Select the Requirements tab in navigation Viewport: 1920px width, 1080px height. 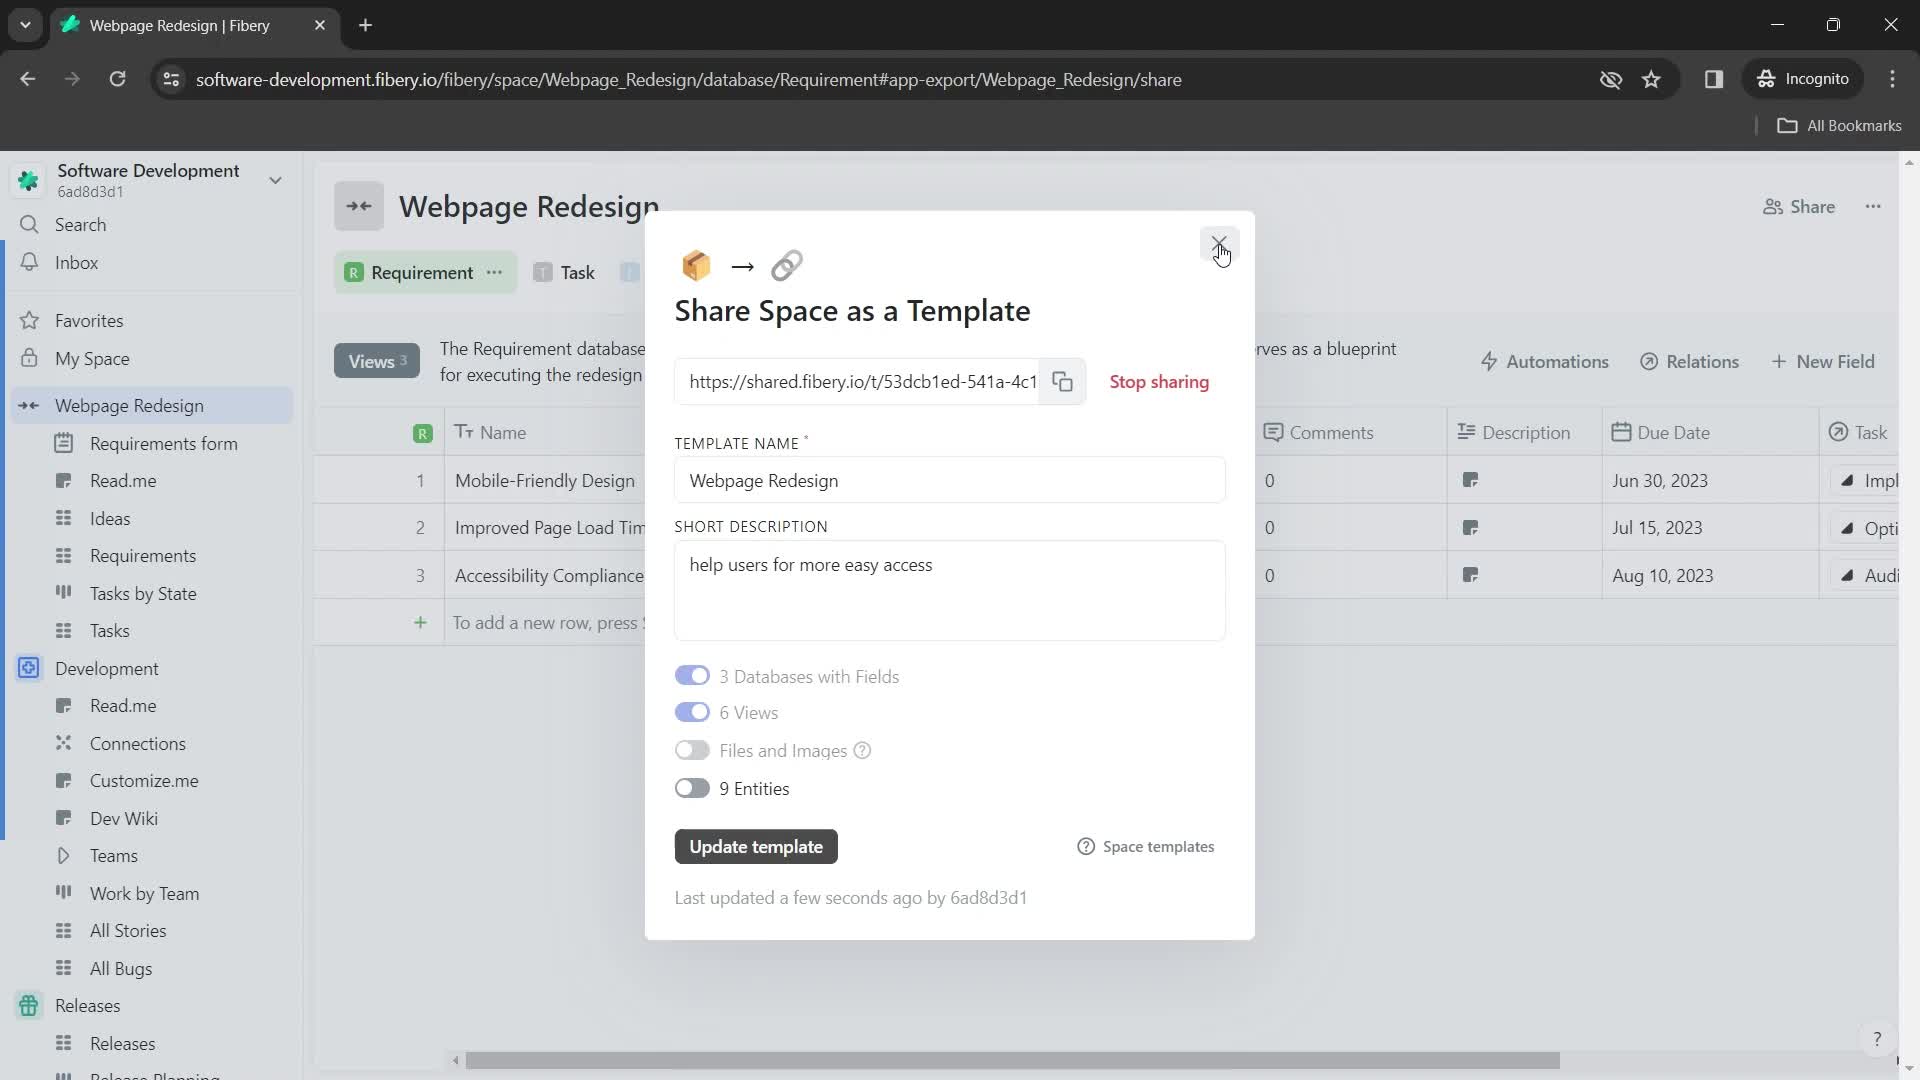click(142, 555)
